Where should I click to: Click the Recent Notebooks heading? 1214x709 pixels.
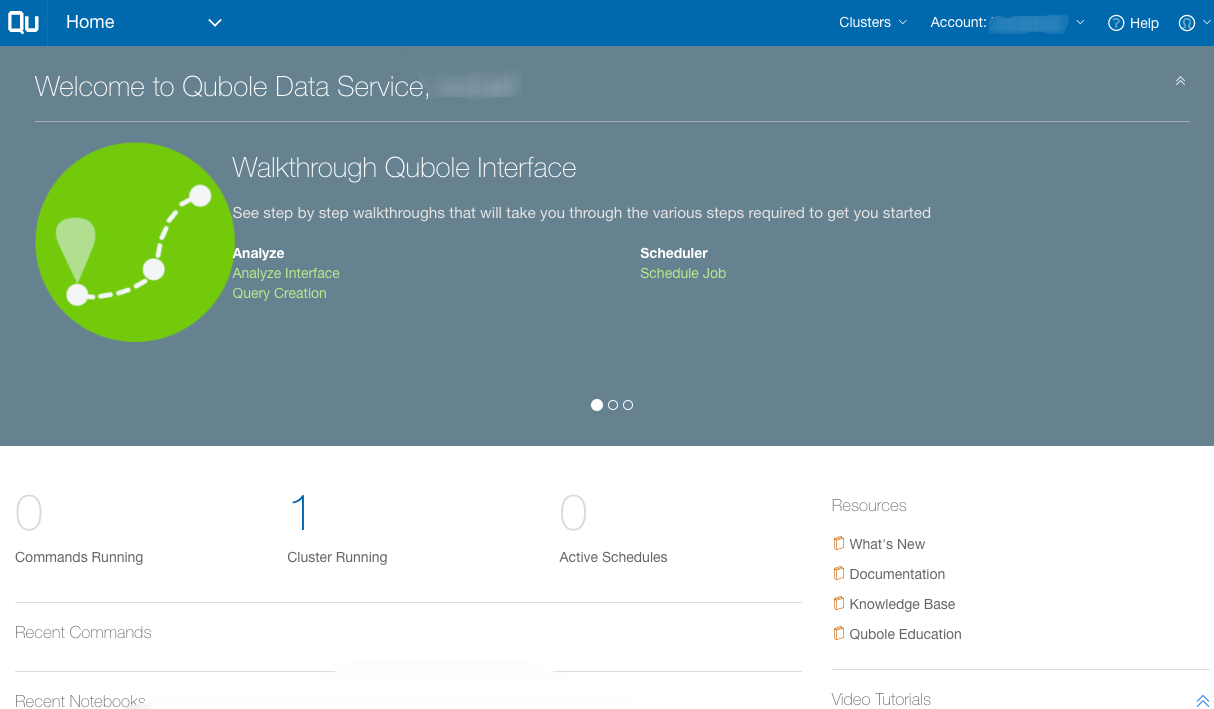[80, 700]
